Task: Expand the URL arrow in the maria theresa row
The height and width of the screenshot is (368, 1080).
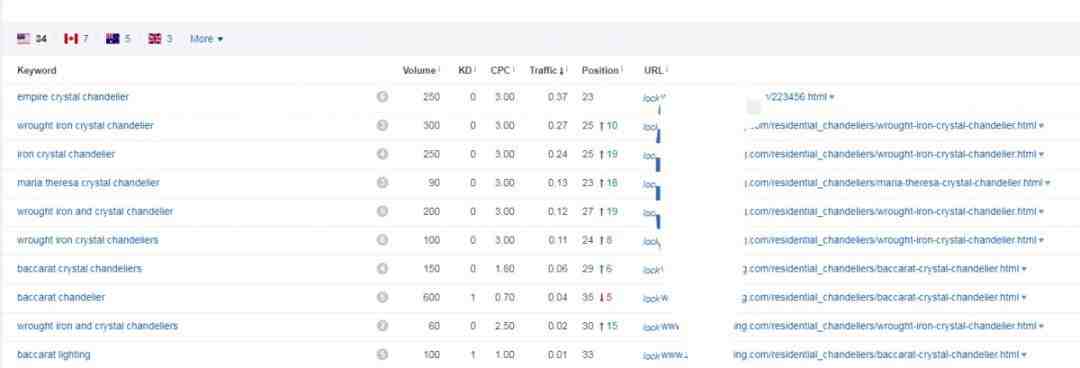Action: [x=1048, y=183]
